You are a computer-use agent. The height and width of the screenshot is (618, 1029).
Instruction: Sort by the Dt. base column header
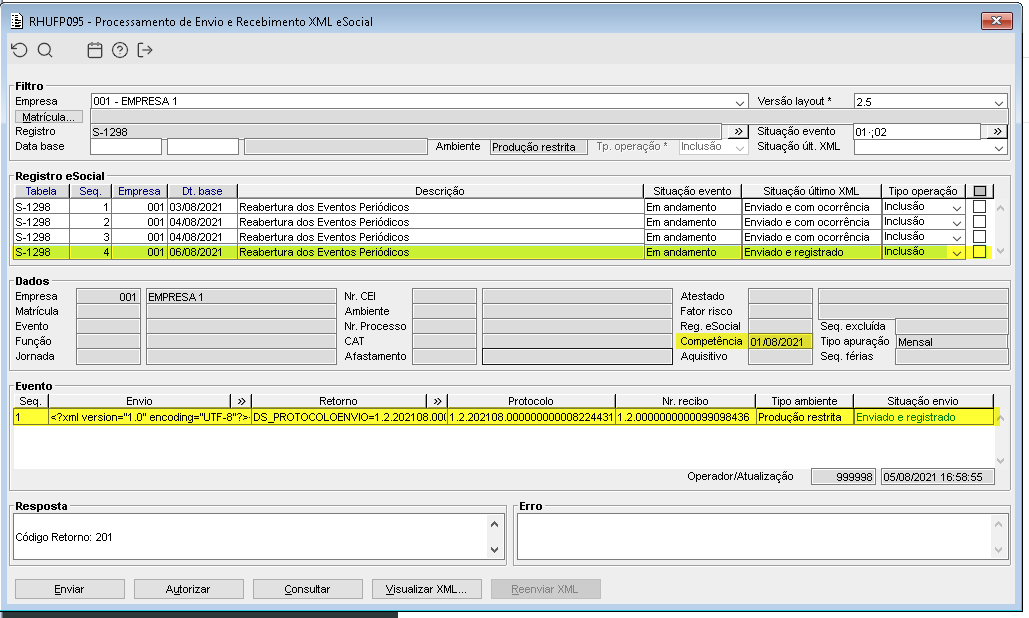pyautogui.click(x=202, y=191)
